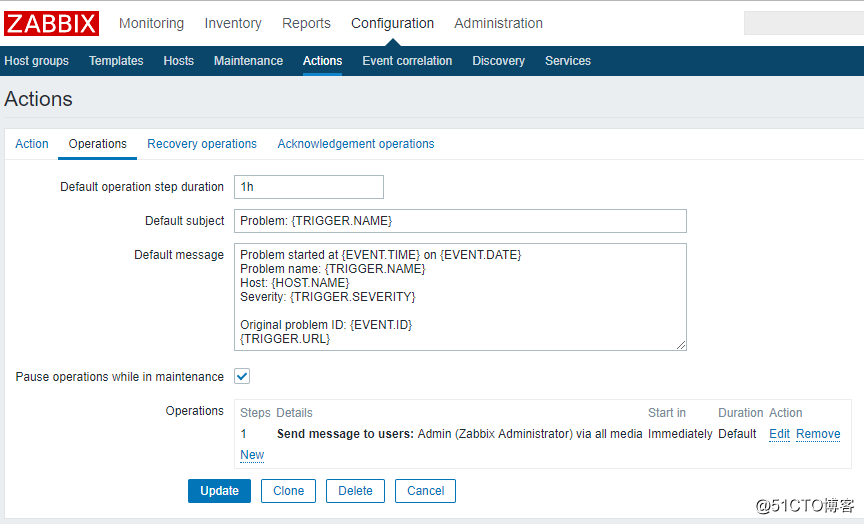864x524 pixels.
Task: Toggle Pause operations while in maintenance checkbox
Action: pyautogui.click(x=242, y=376)
